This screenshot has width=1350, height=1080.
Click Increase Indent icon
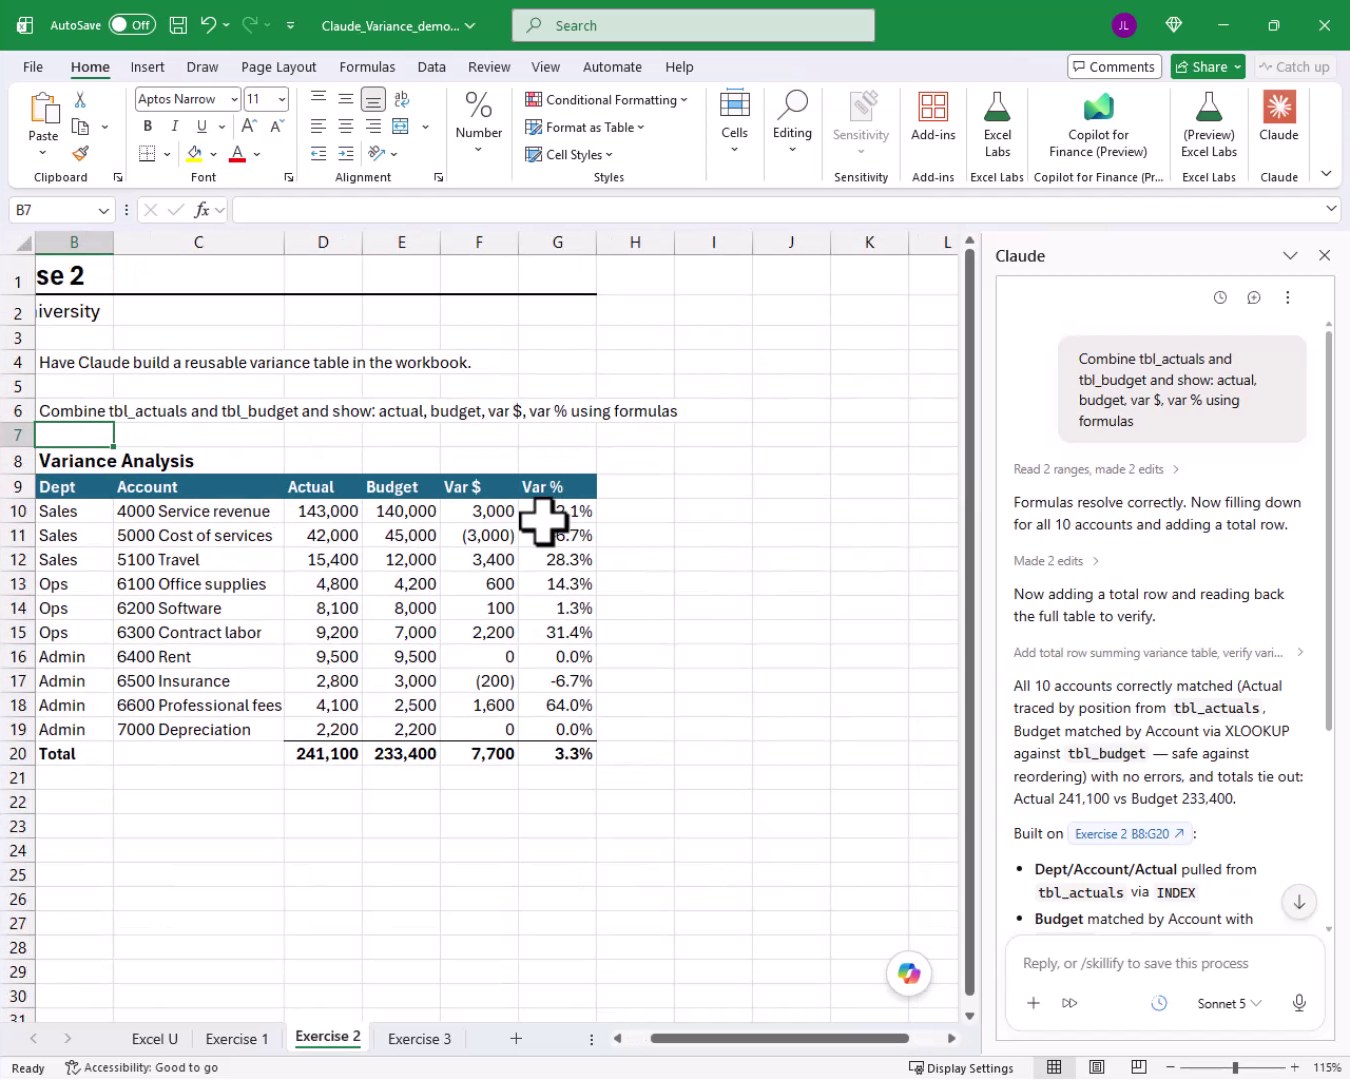coord(345,153)
